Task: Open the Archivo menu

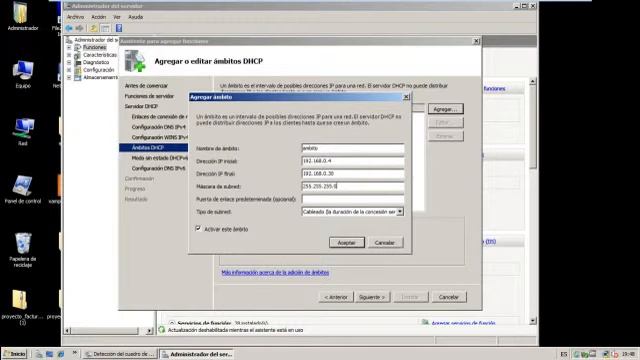Action: tap(75, 17)
